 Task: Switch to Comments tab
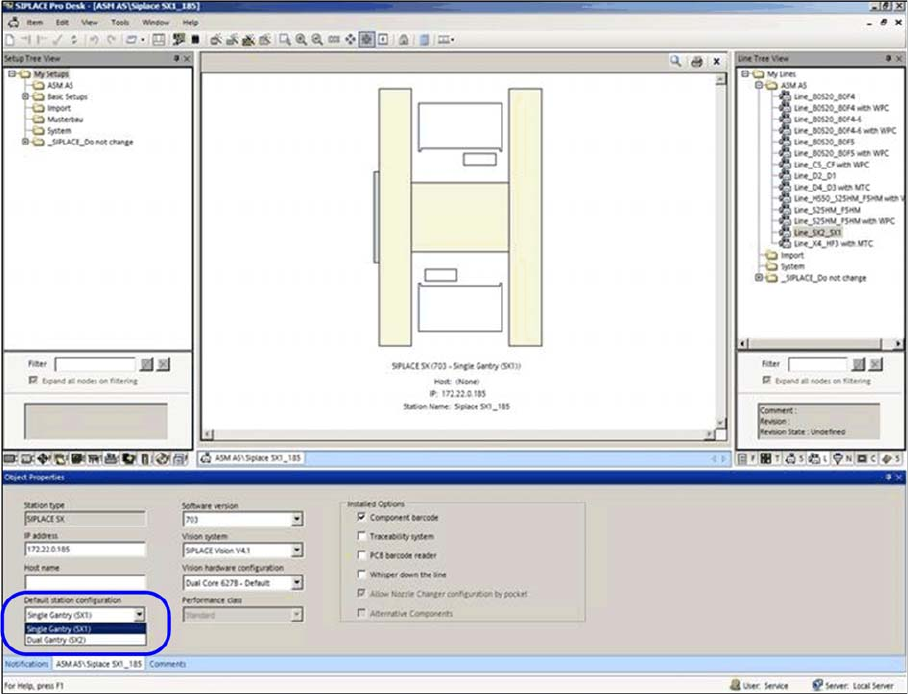(167, 664)
